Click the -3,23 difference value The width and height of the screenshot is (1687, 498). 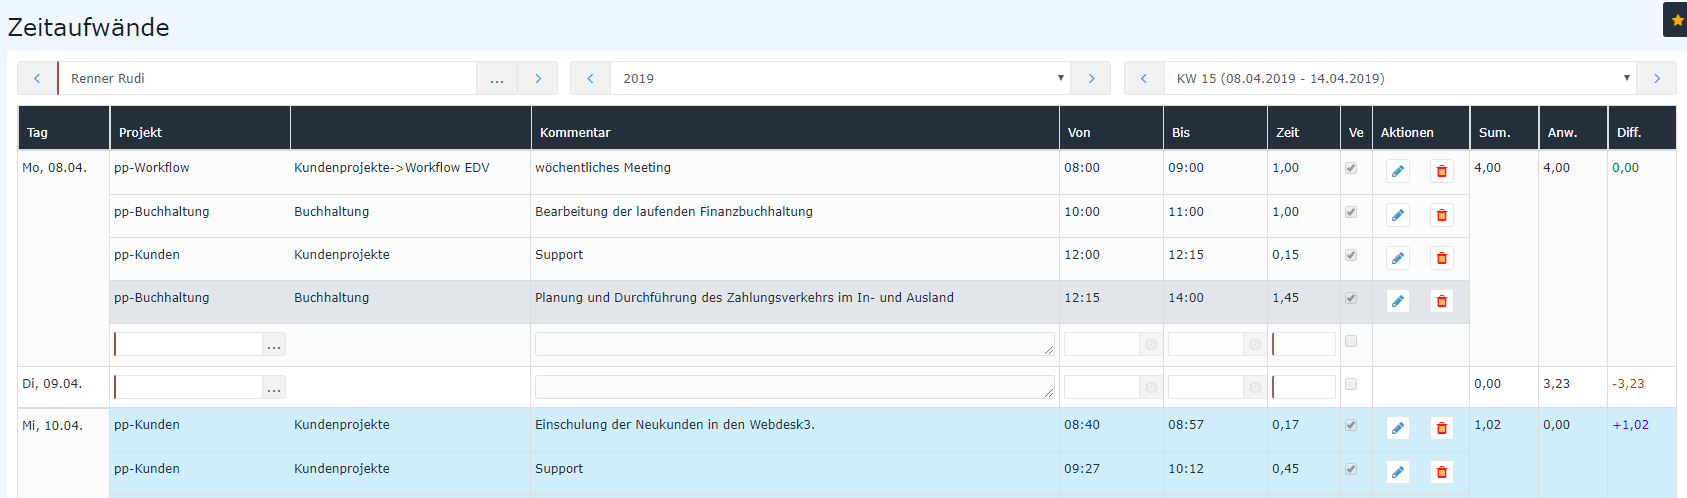[x=1628, y=384]
